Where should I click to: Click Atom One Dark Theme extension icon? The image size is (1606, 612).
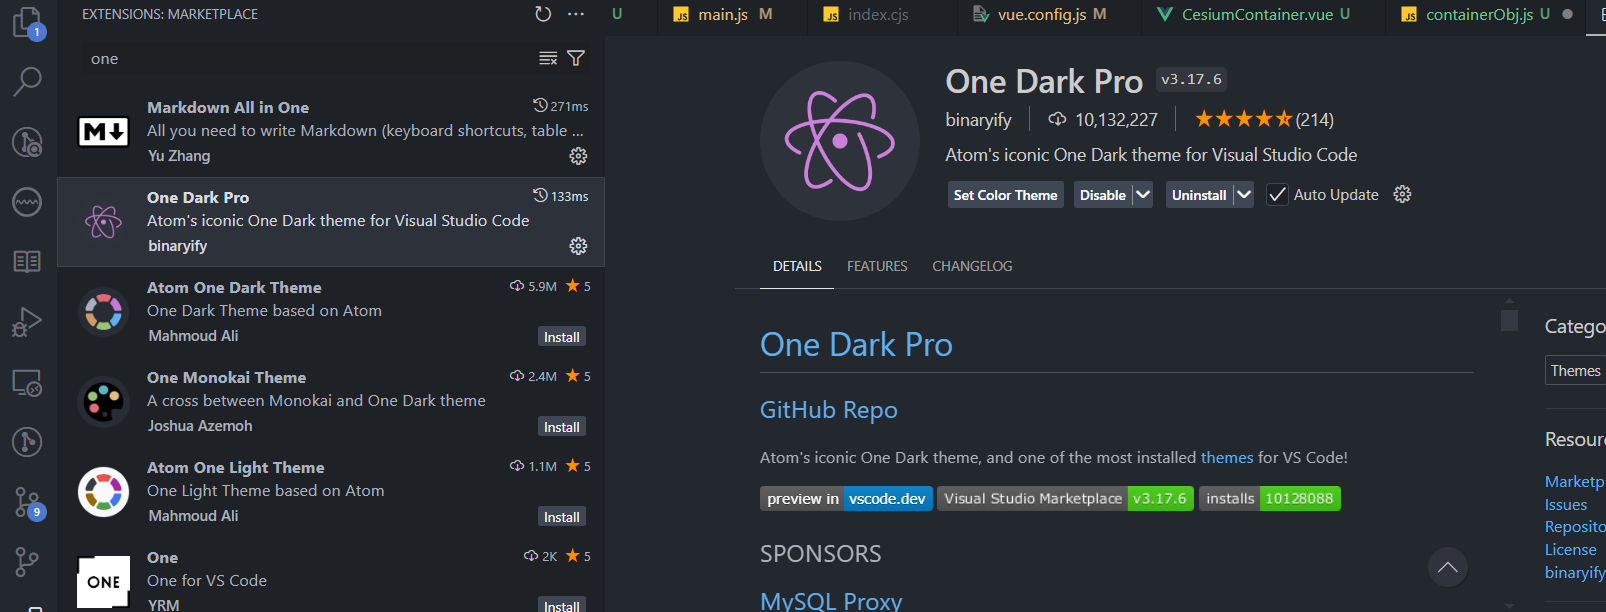[x=104, y=312]
